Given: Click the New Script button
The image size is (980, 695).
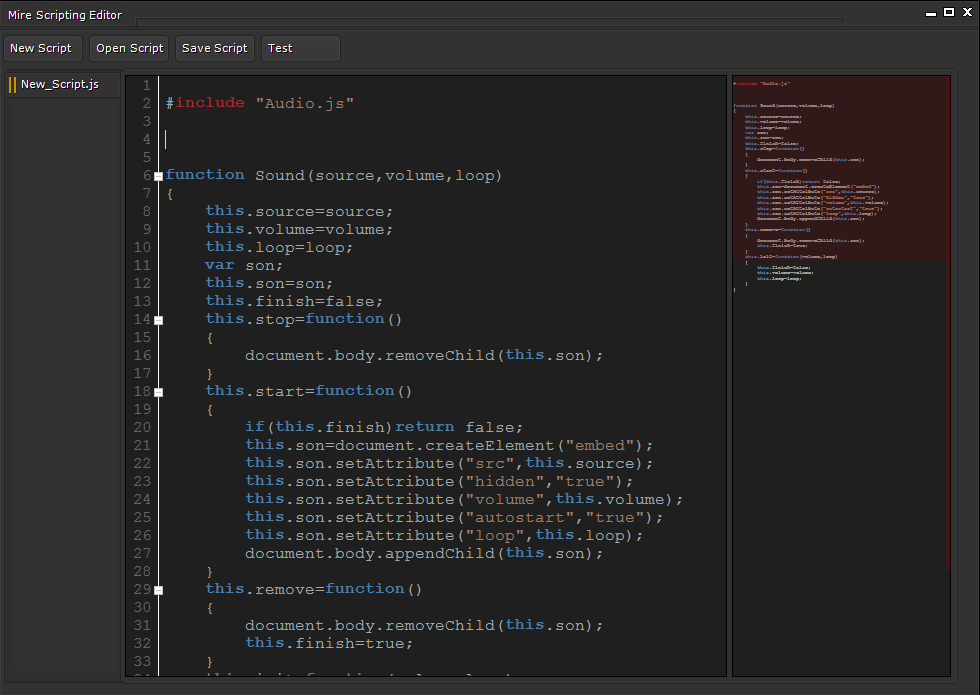Looking at the screenshot, I should point(42,48).
